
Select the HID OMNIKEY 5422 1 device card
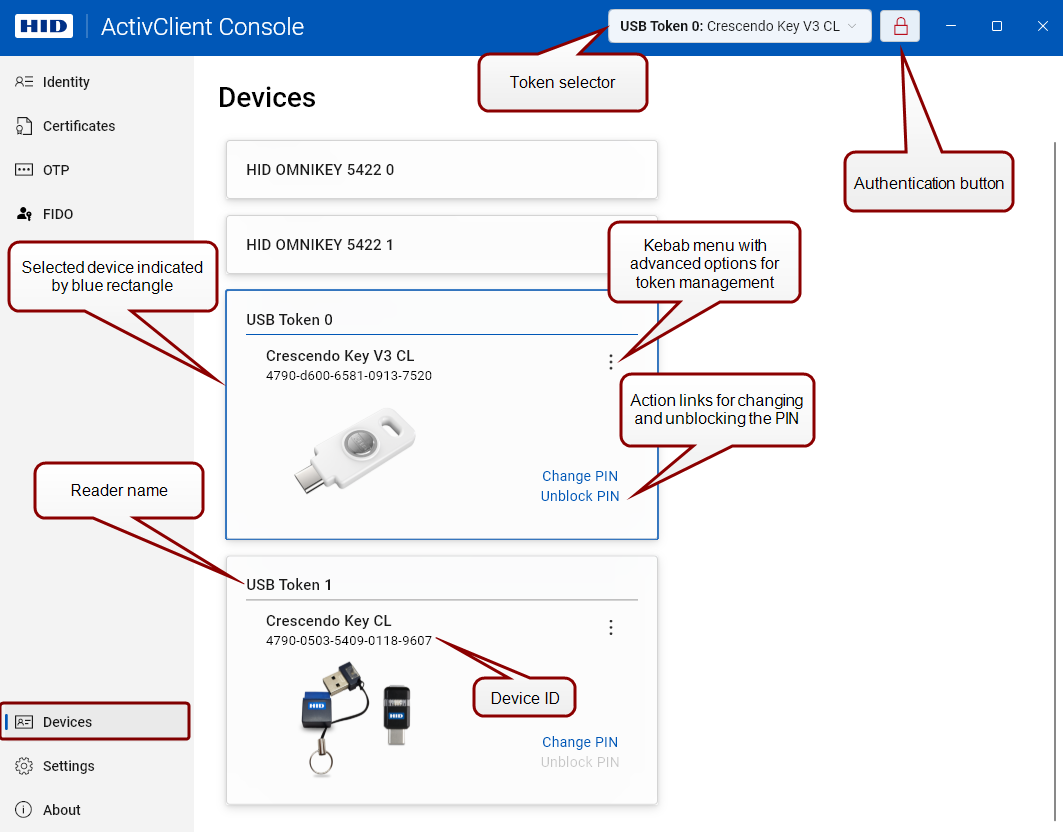click(x=442, y=245)
